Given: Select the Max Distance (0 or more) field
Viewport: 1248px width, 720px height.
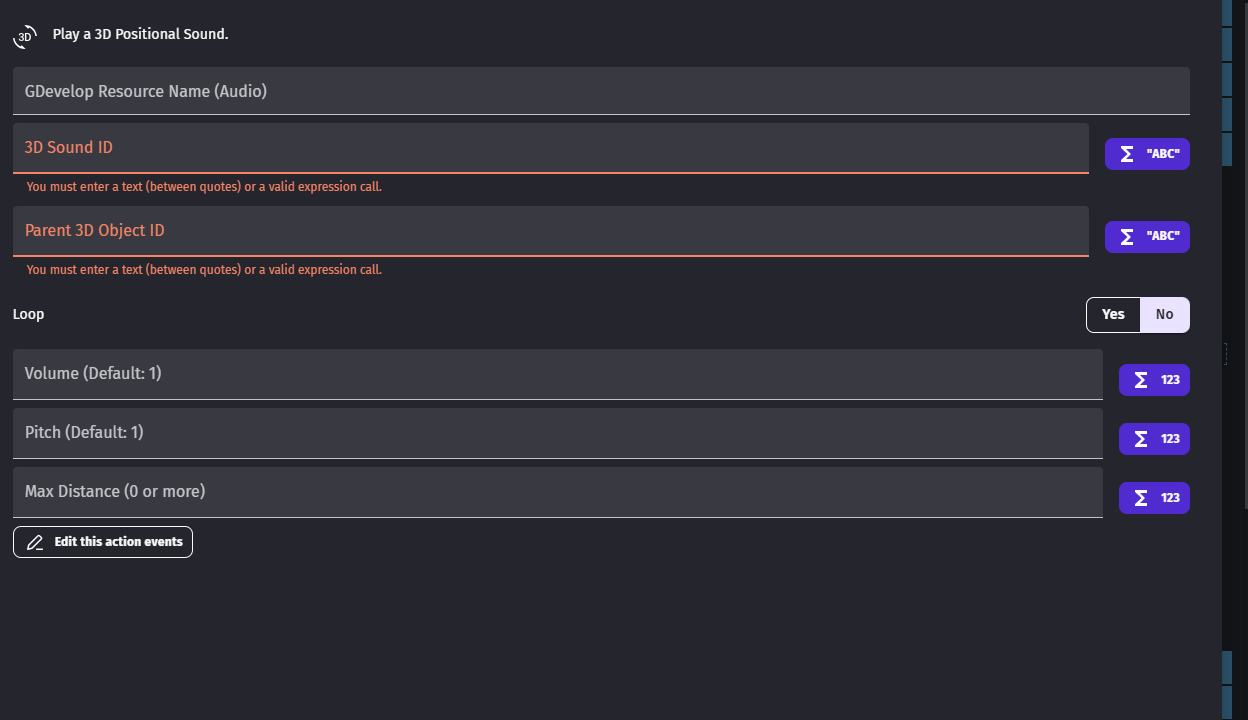Looking at the screenshot, I should [557, 492].
